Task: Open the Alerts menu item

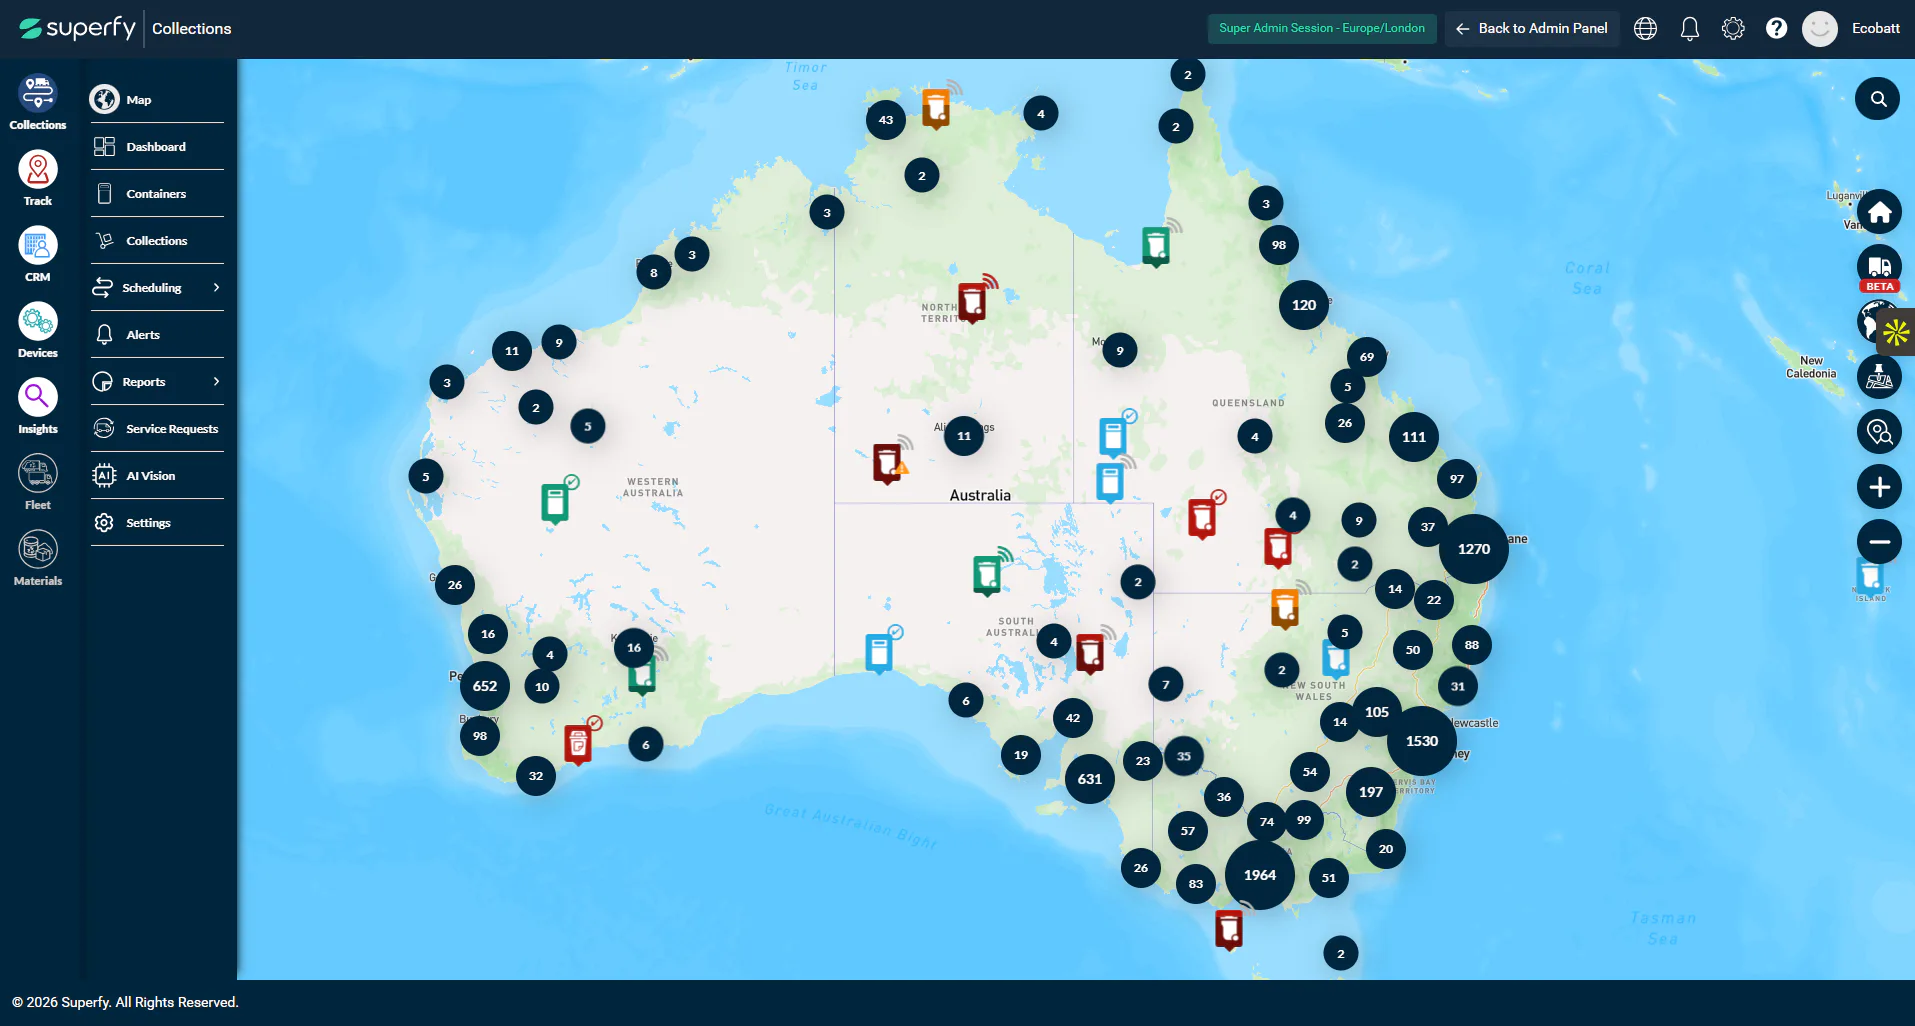Action: pos(157,335)
